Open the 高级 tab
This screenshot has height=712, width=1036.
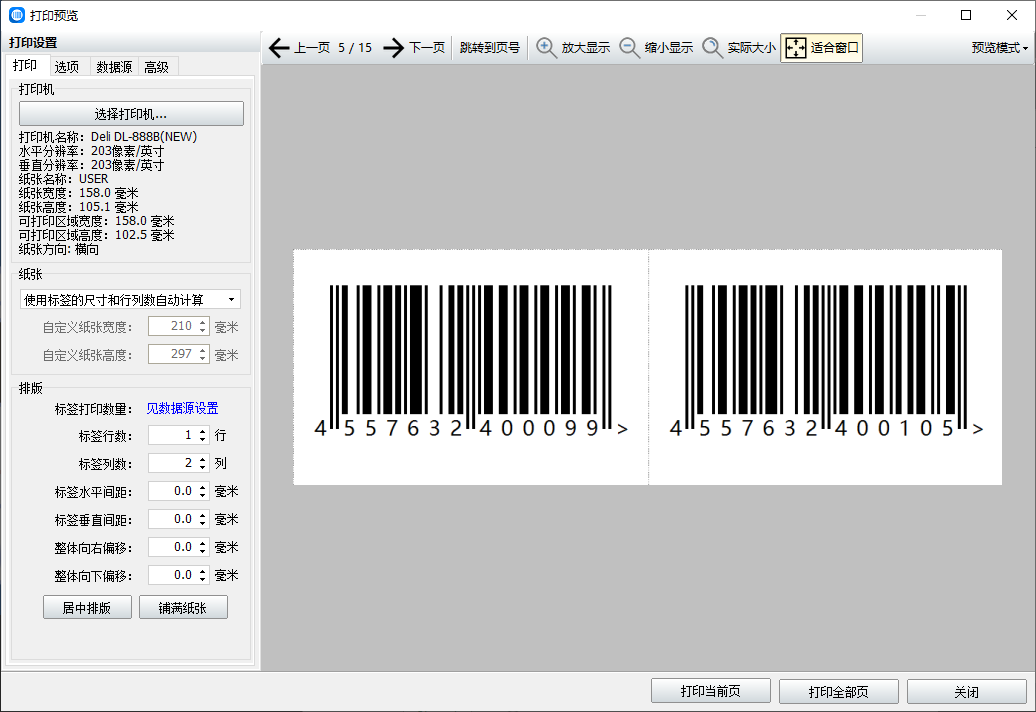coord(157,67)
